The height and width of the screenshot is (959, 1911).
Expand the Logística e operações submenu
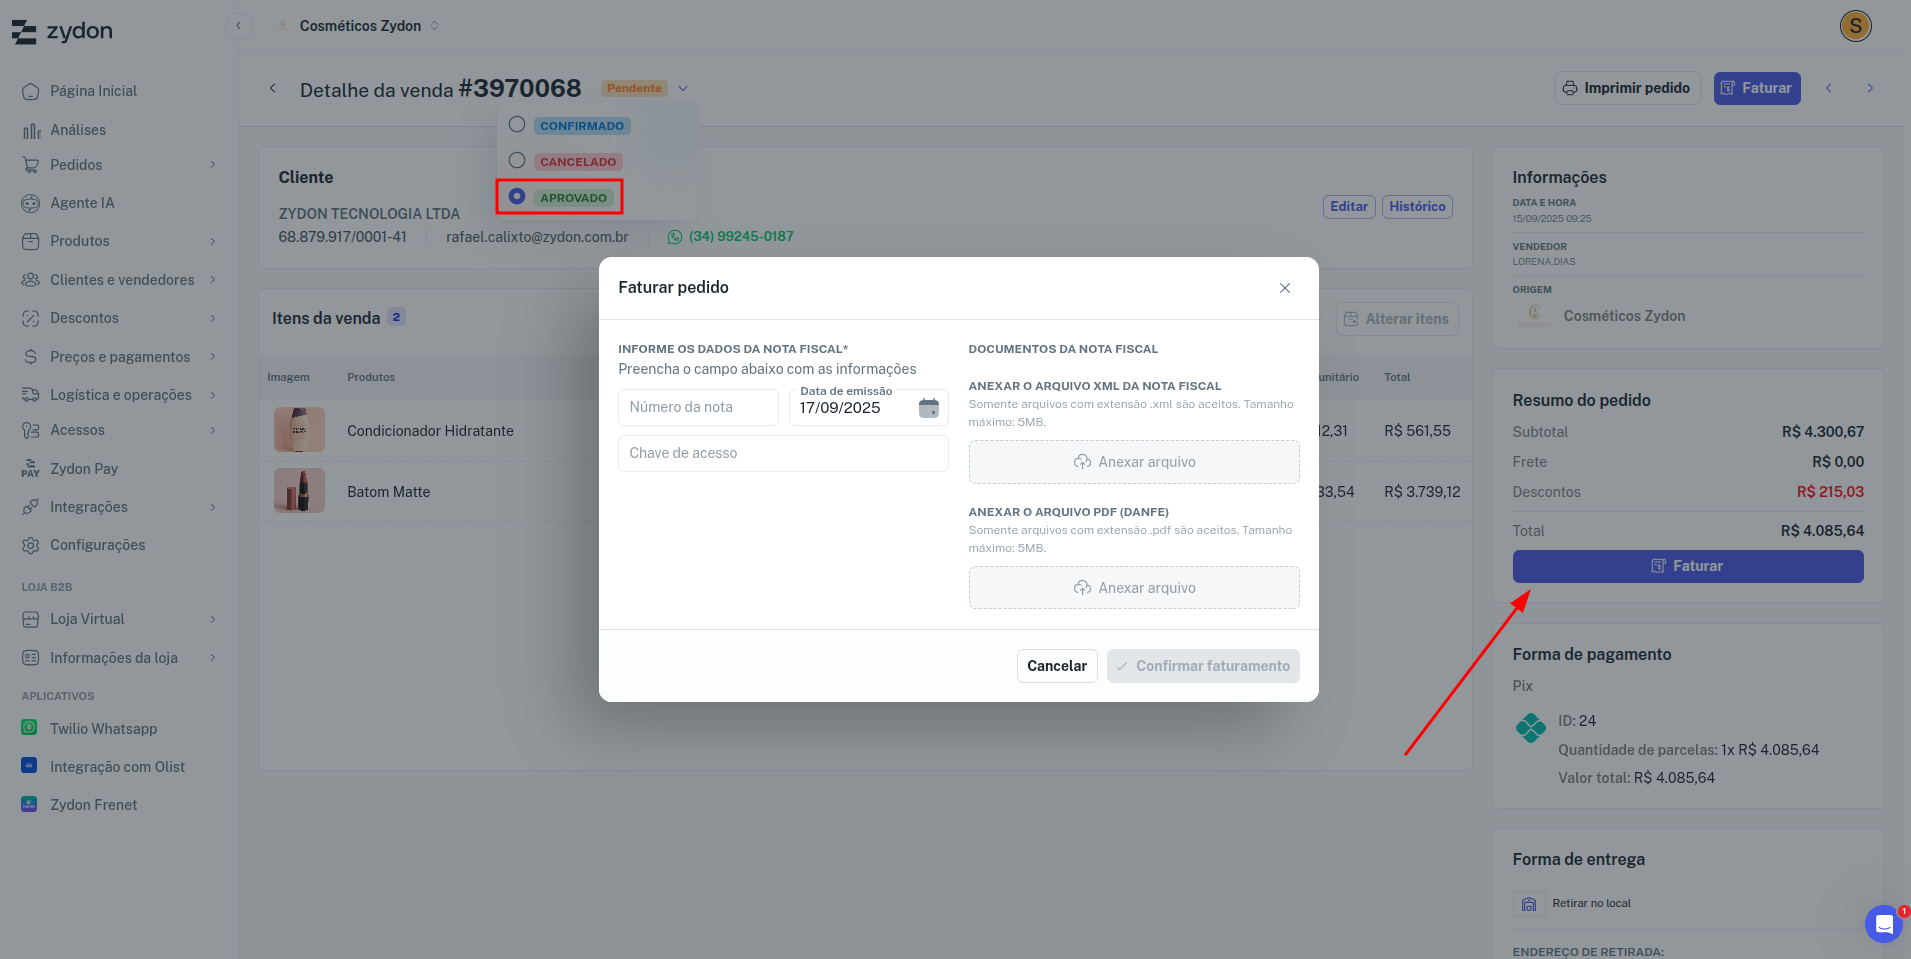(213, 395)
